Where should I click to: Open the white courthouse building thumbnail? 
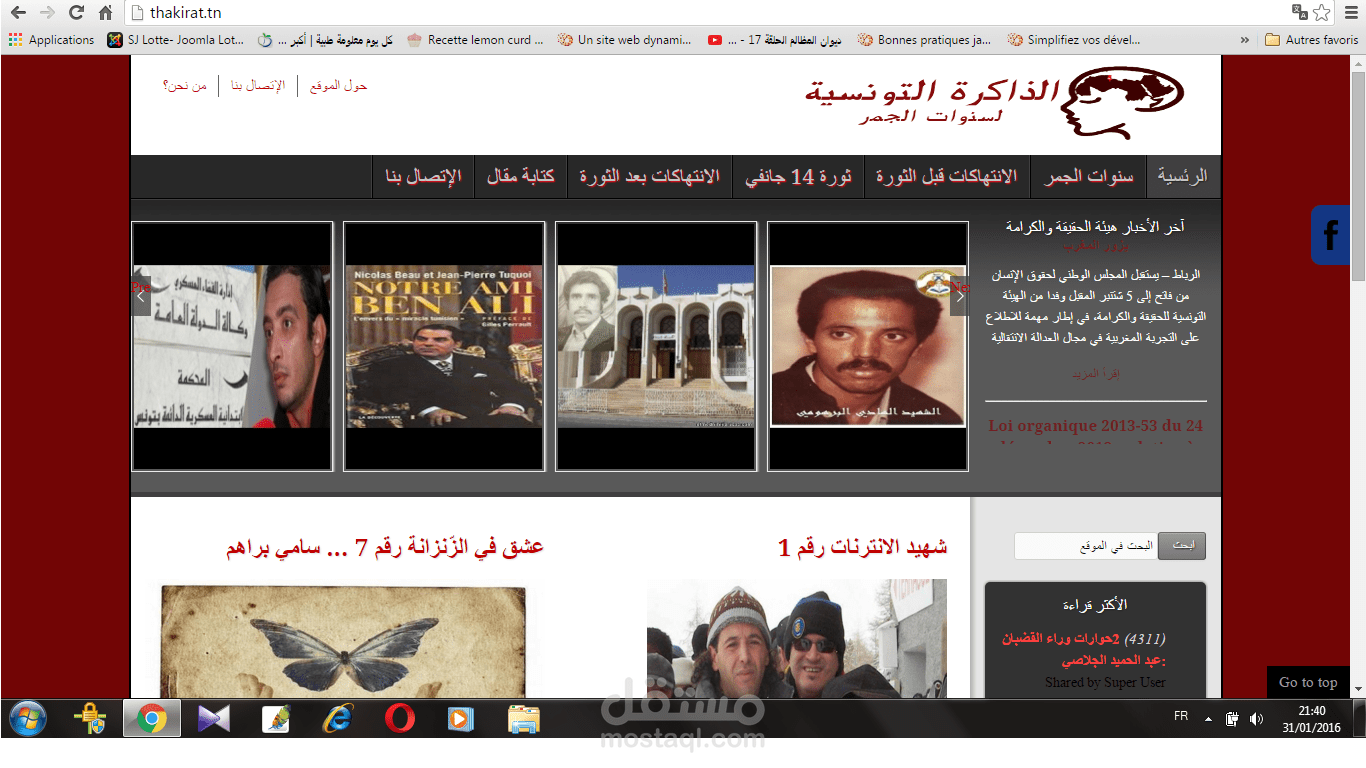coord(656,346)
